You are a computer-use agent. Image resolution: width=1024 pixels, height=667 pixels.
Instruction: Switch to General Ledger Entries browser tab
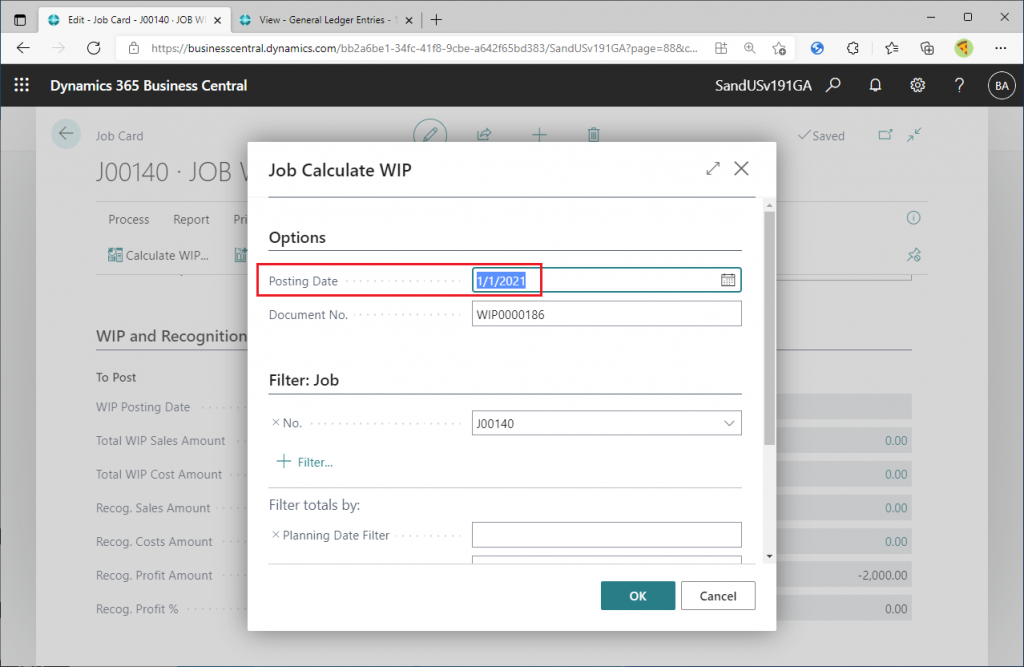coord(325,20)
